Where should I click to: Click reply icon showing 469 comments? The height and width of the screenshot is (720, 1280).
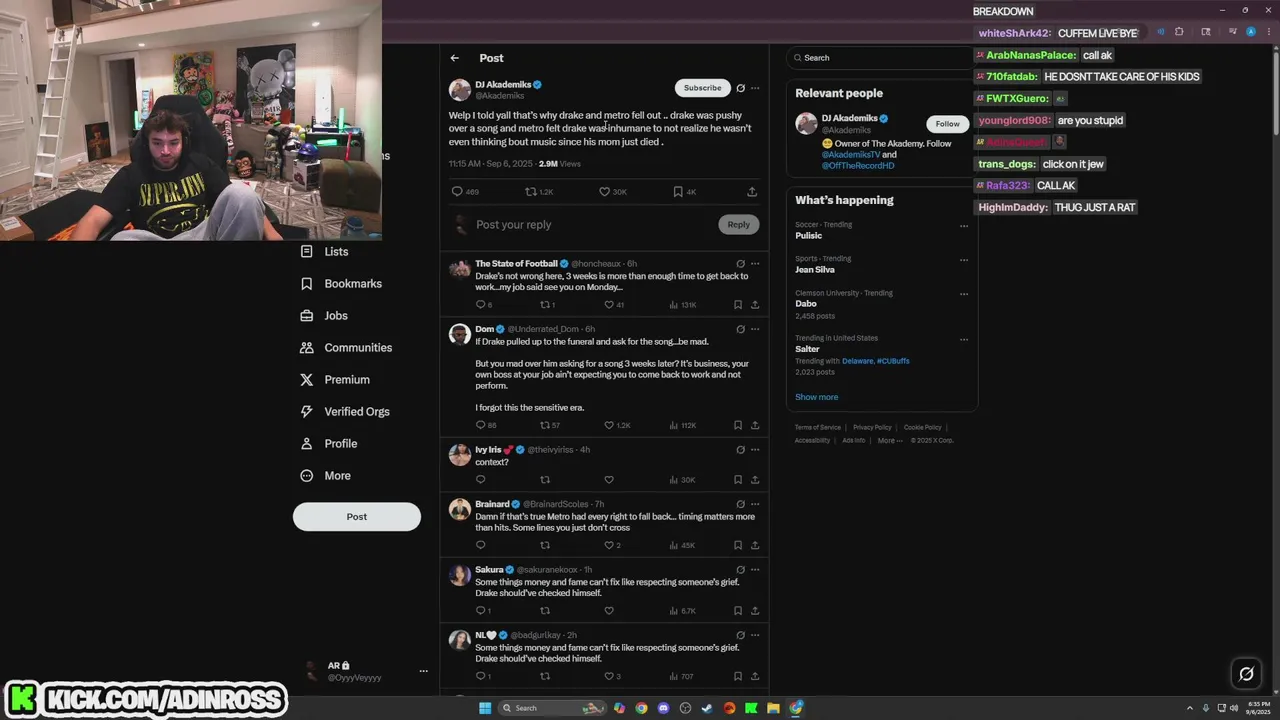coord(457,191)
